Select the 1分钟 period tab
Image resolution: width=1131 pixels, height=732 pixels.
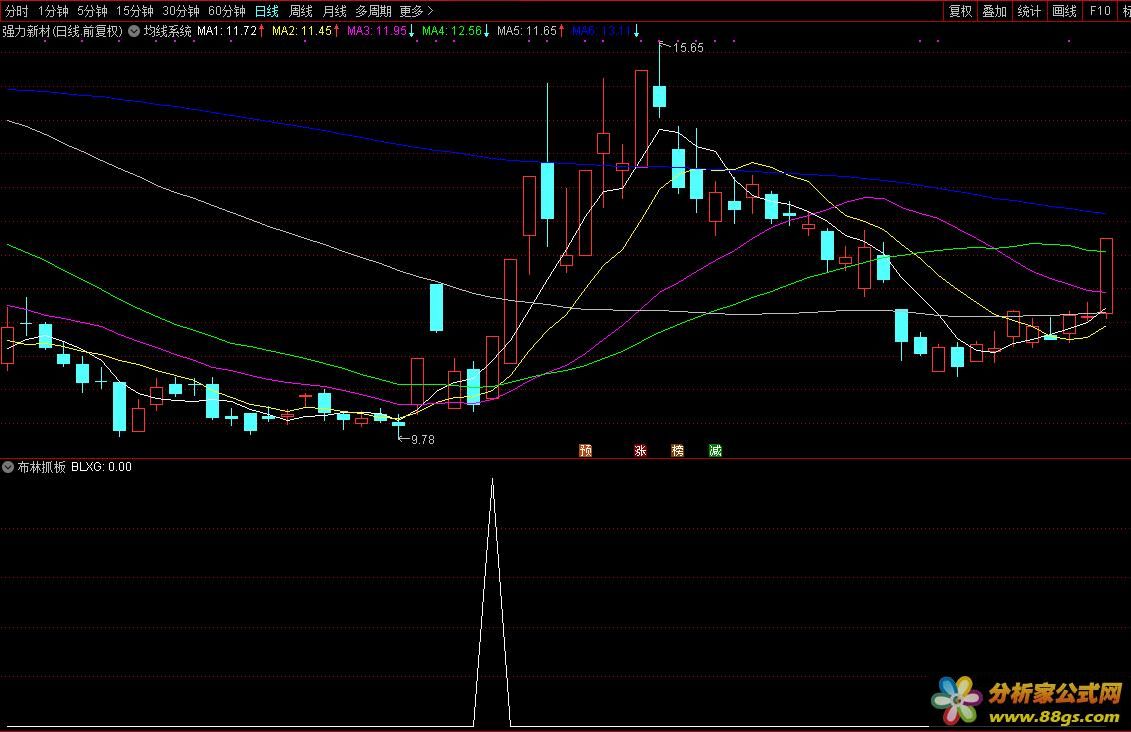(53, 11)
